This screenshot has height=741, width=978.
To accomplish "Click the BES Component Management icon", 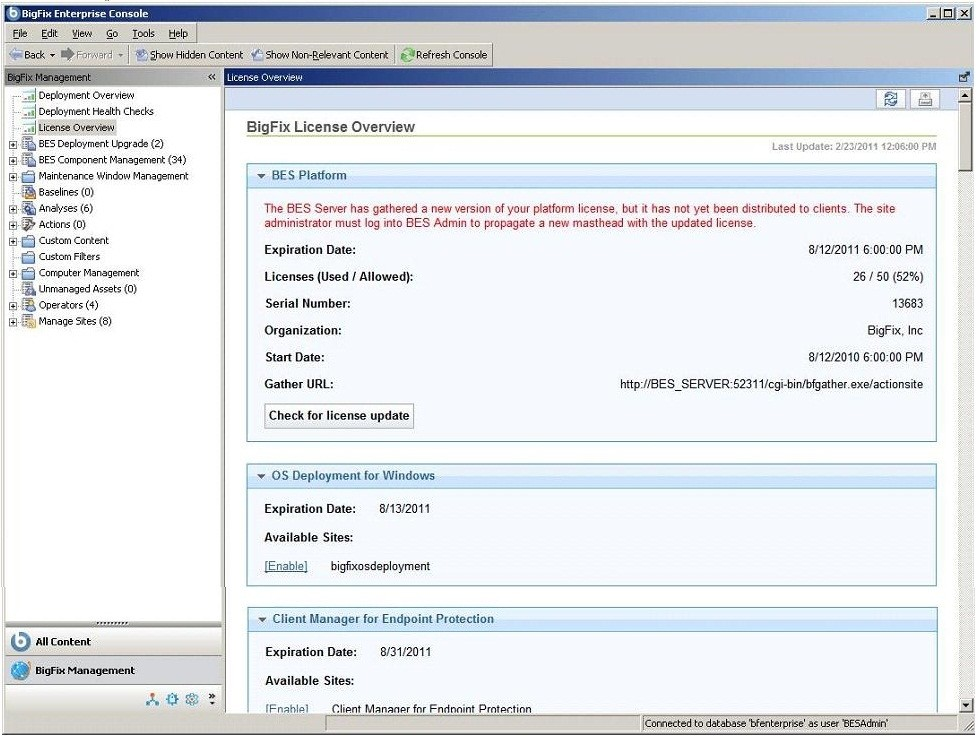I will click(29, 160).
